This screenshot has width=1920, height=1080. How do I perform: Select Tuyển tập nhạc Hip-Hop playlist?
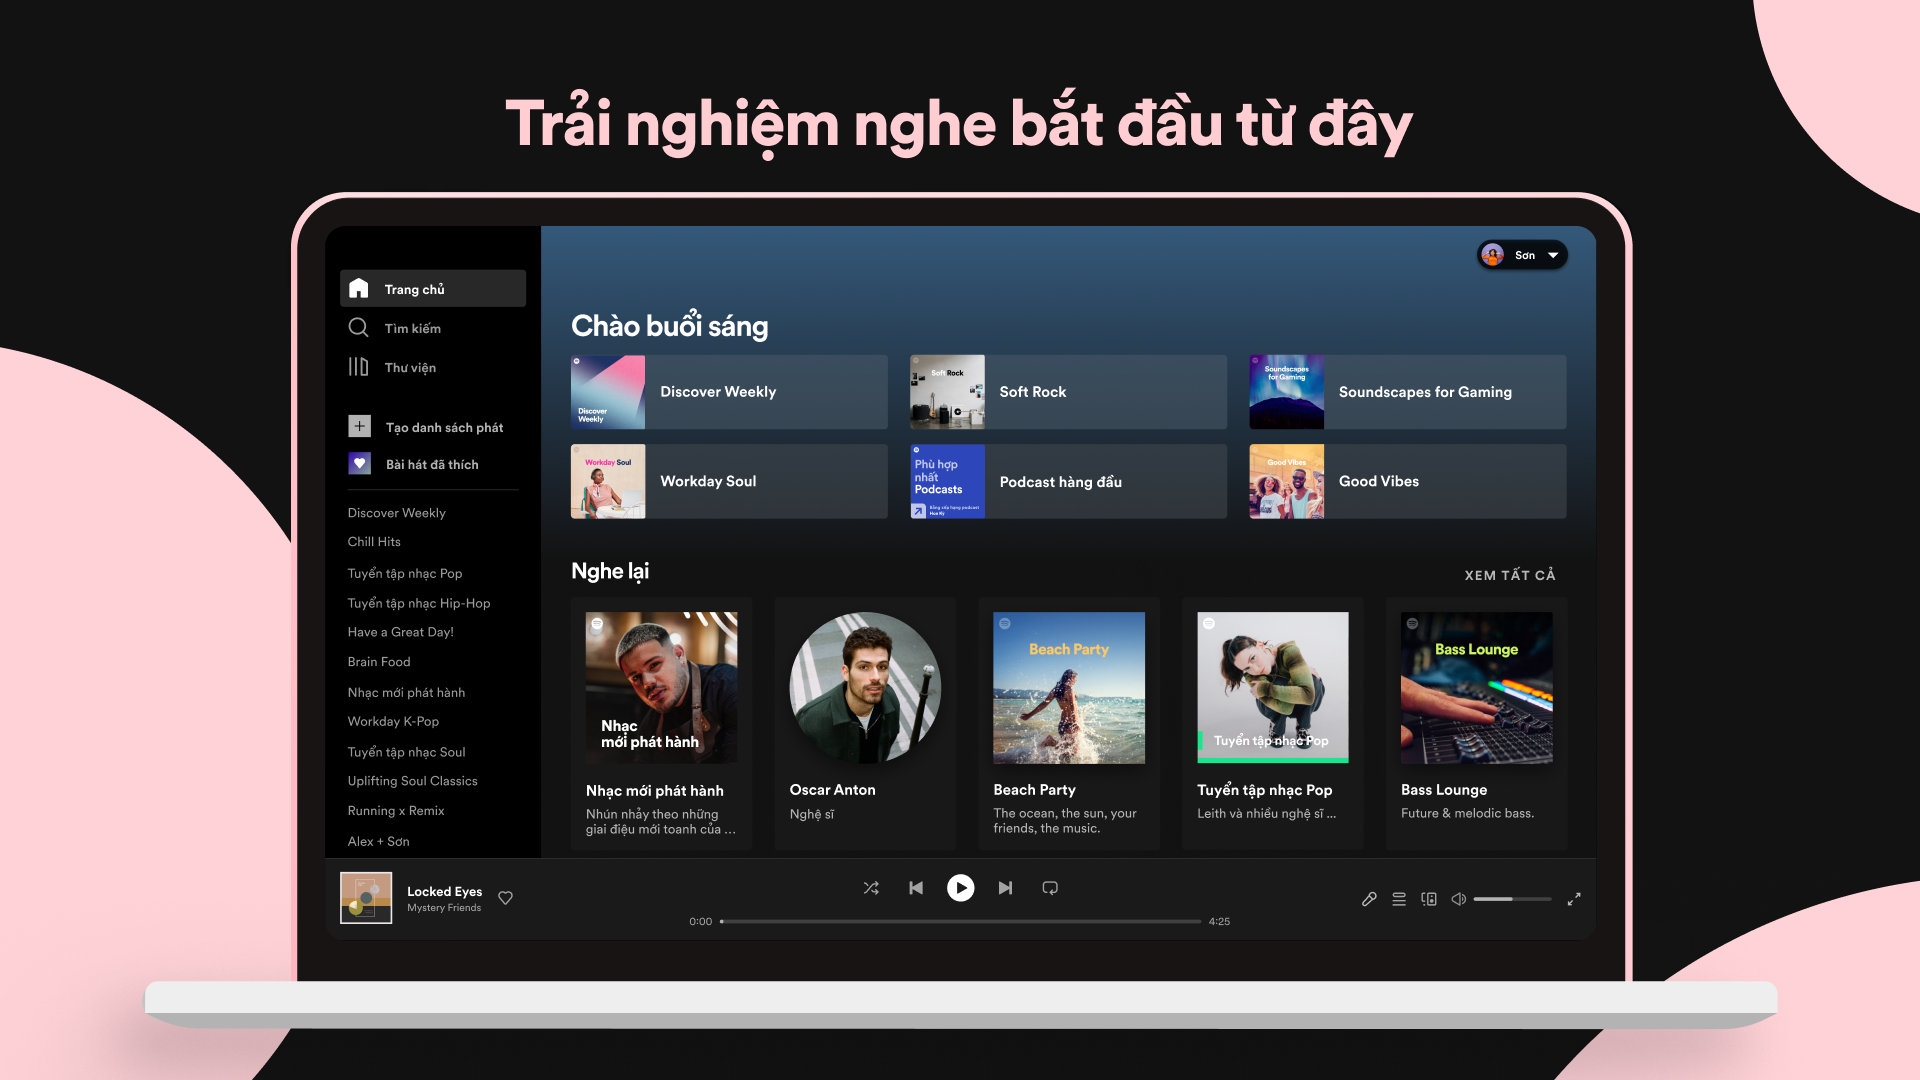pyautogui.click(x=419, y=603)
